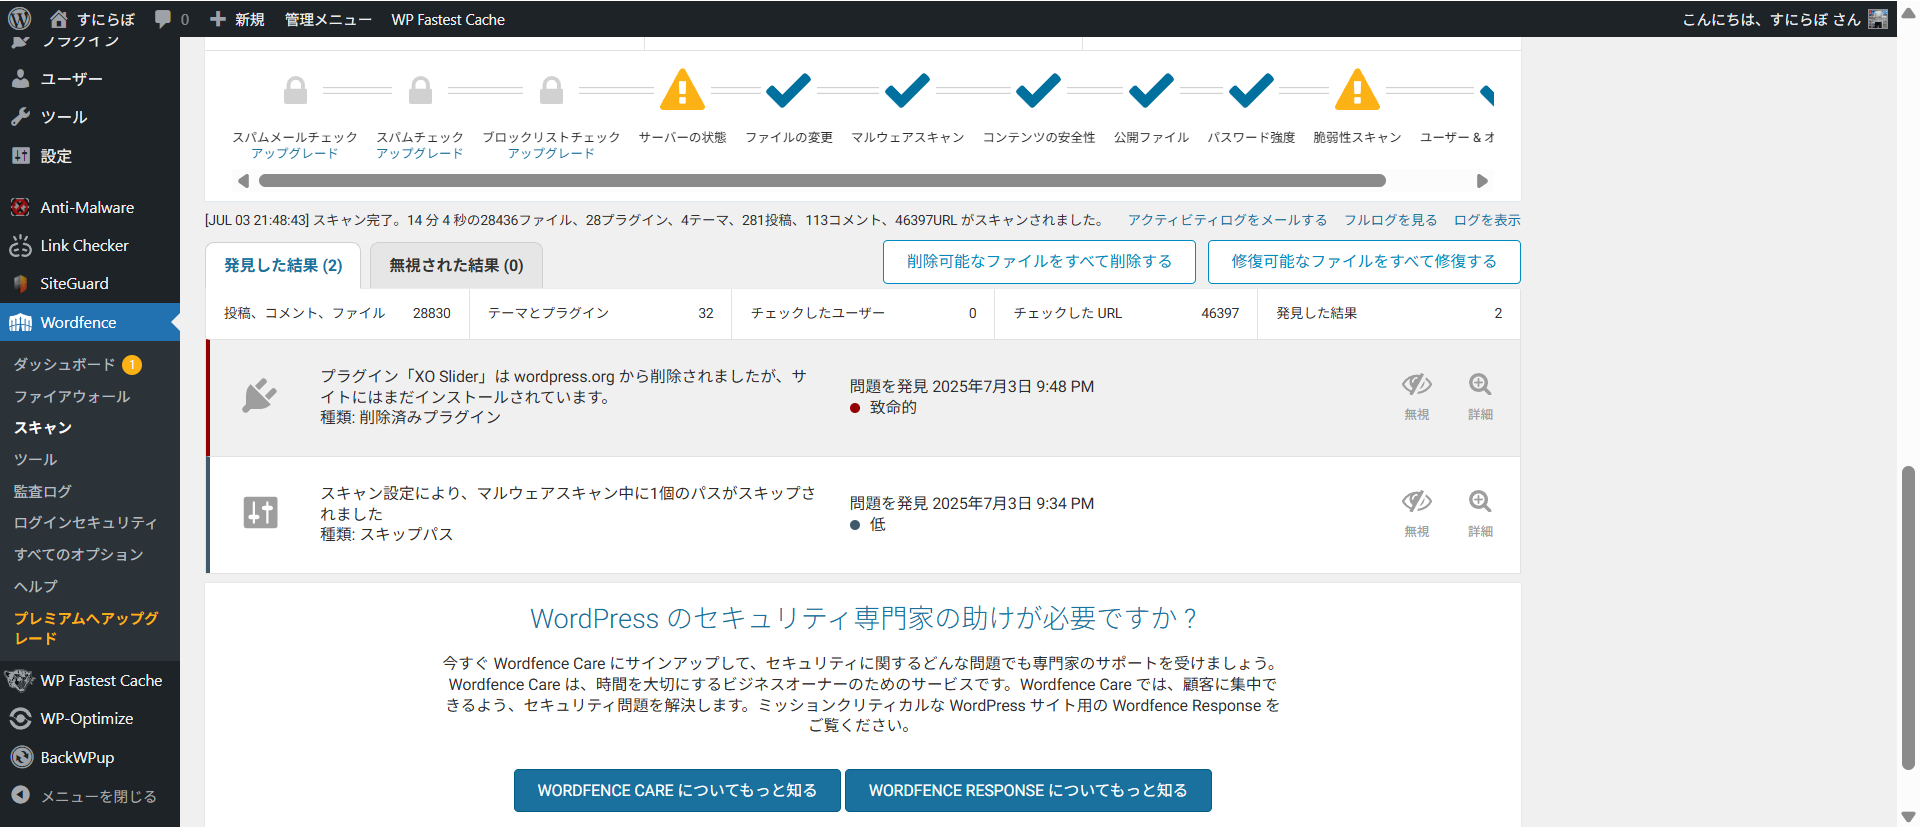
Task: Click 修復可能なファイルをすべて修復する button
Action: 1364,261
